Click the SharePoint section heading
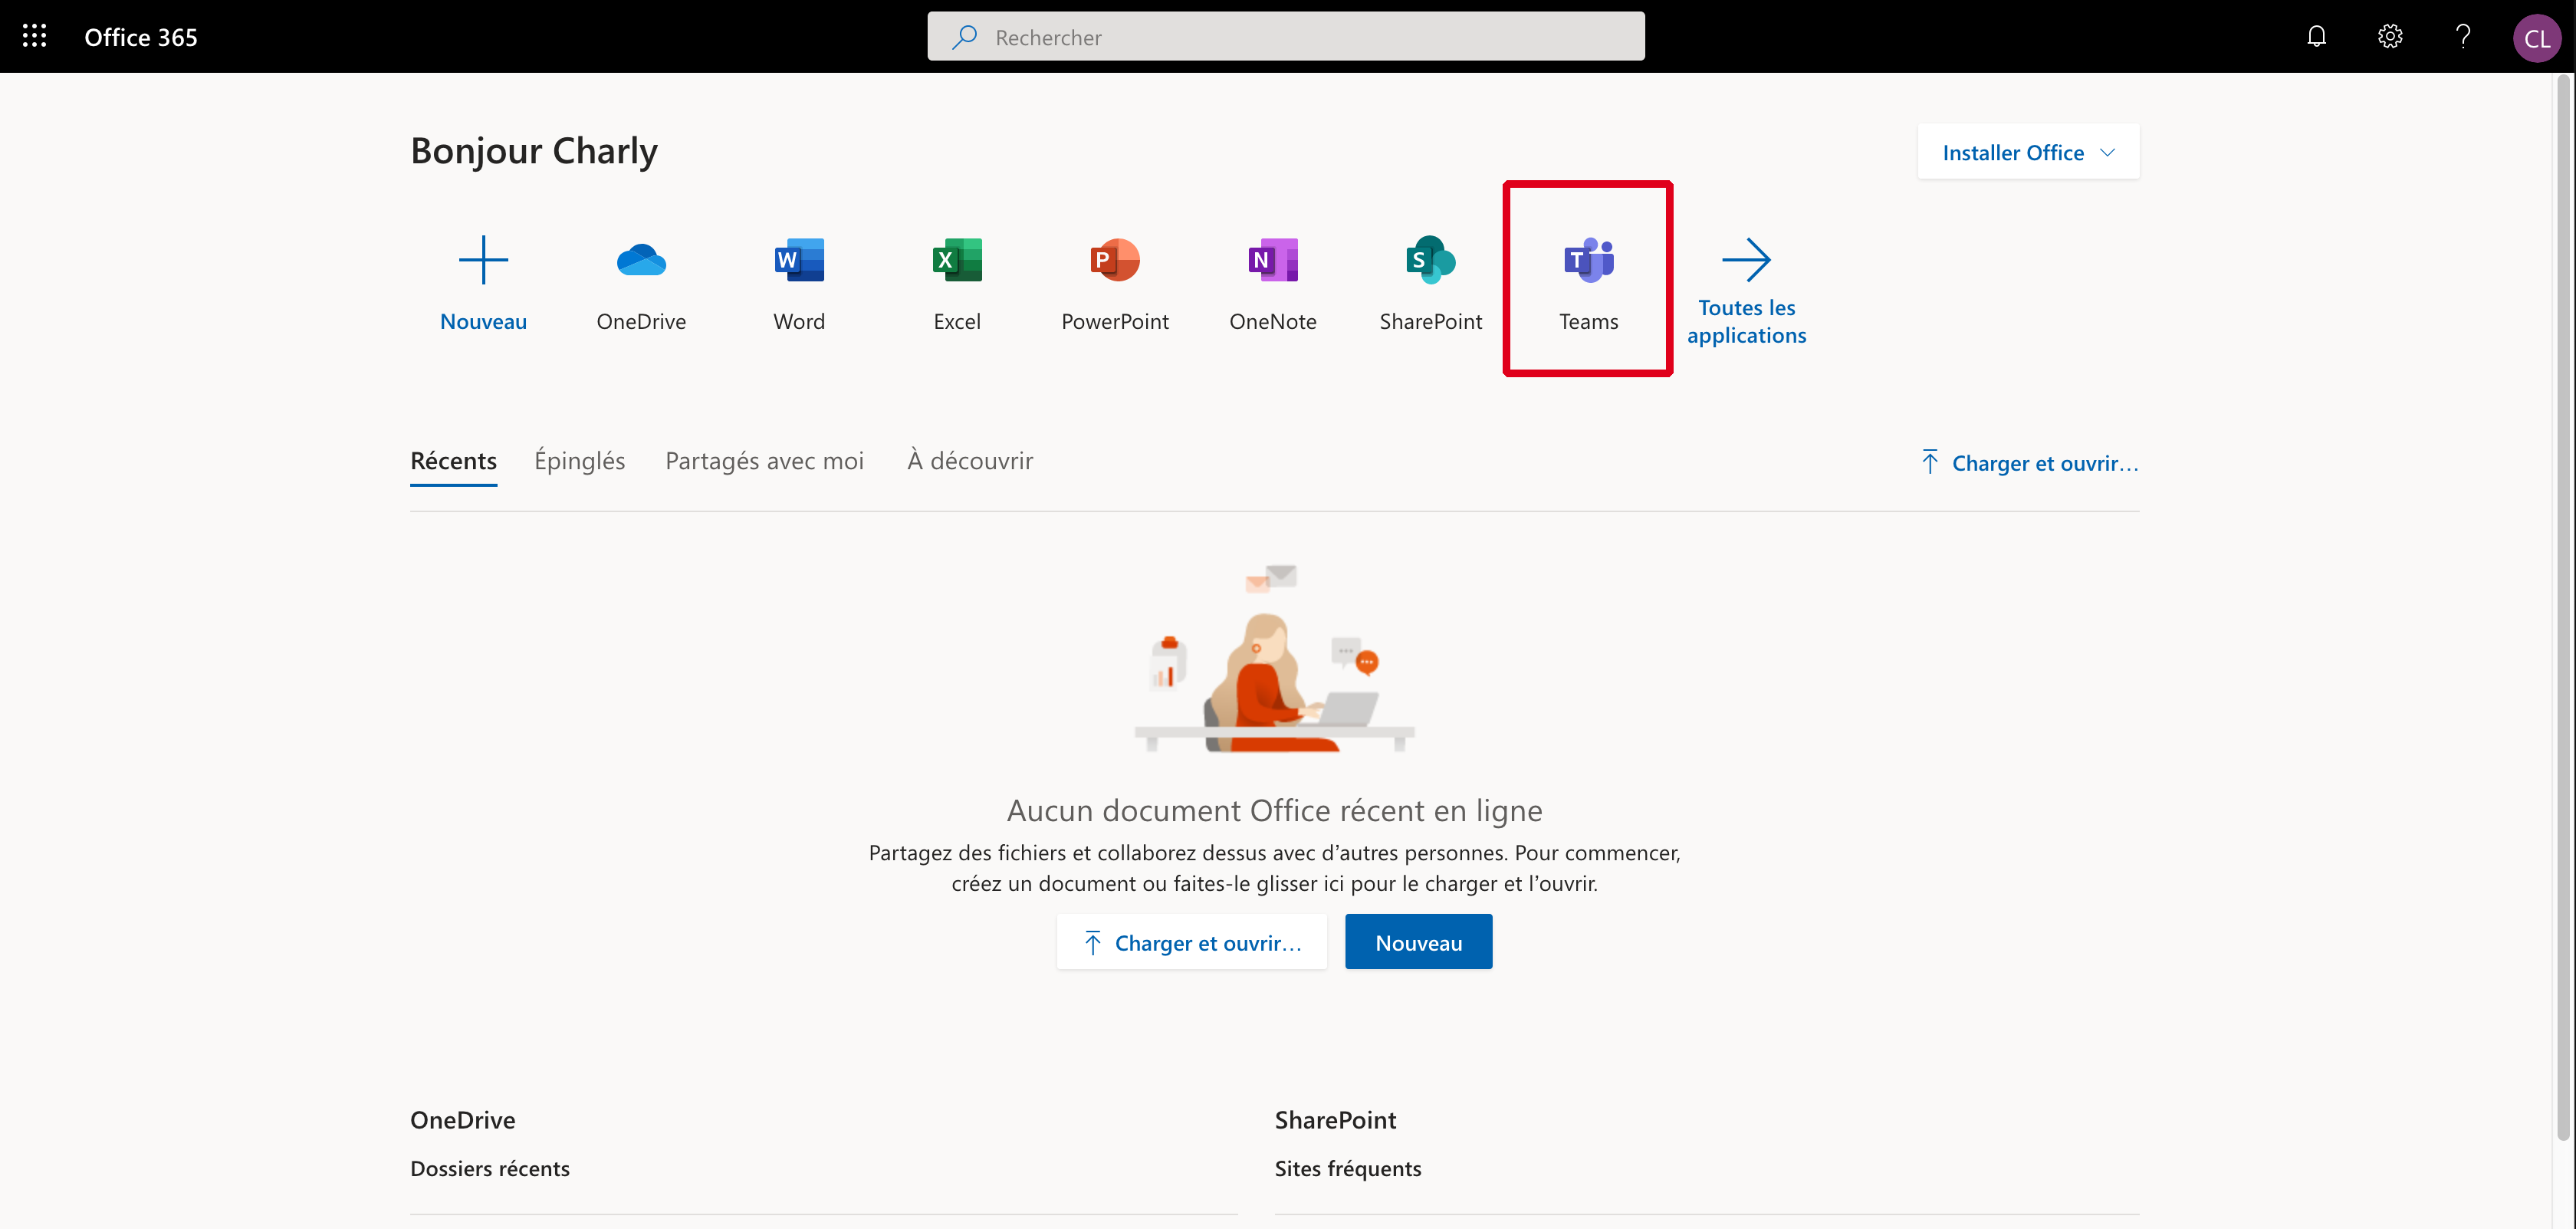 [1335, 1120]
